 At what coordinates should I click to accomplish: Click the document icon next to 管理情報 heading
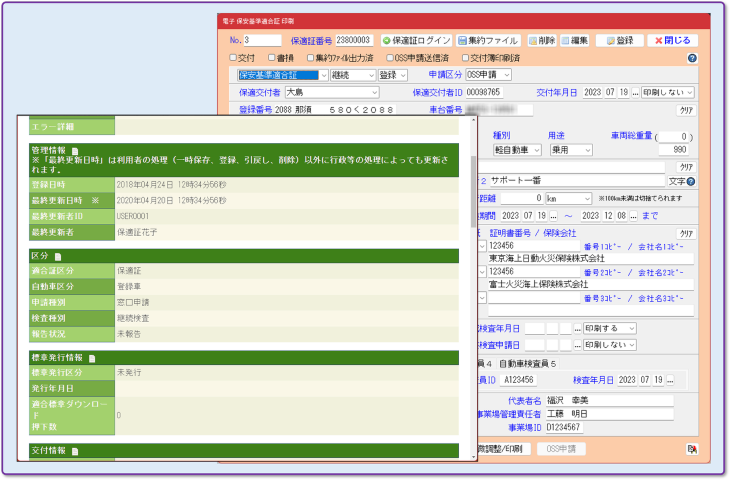point(75,151)
